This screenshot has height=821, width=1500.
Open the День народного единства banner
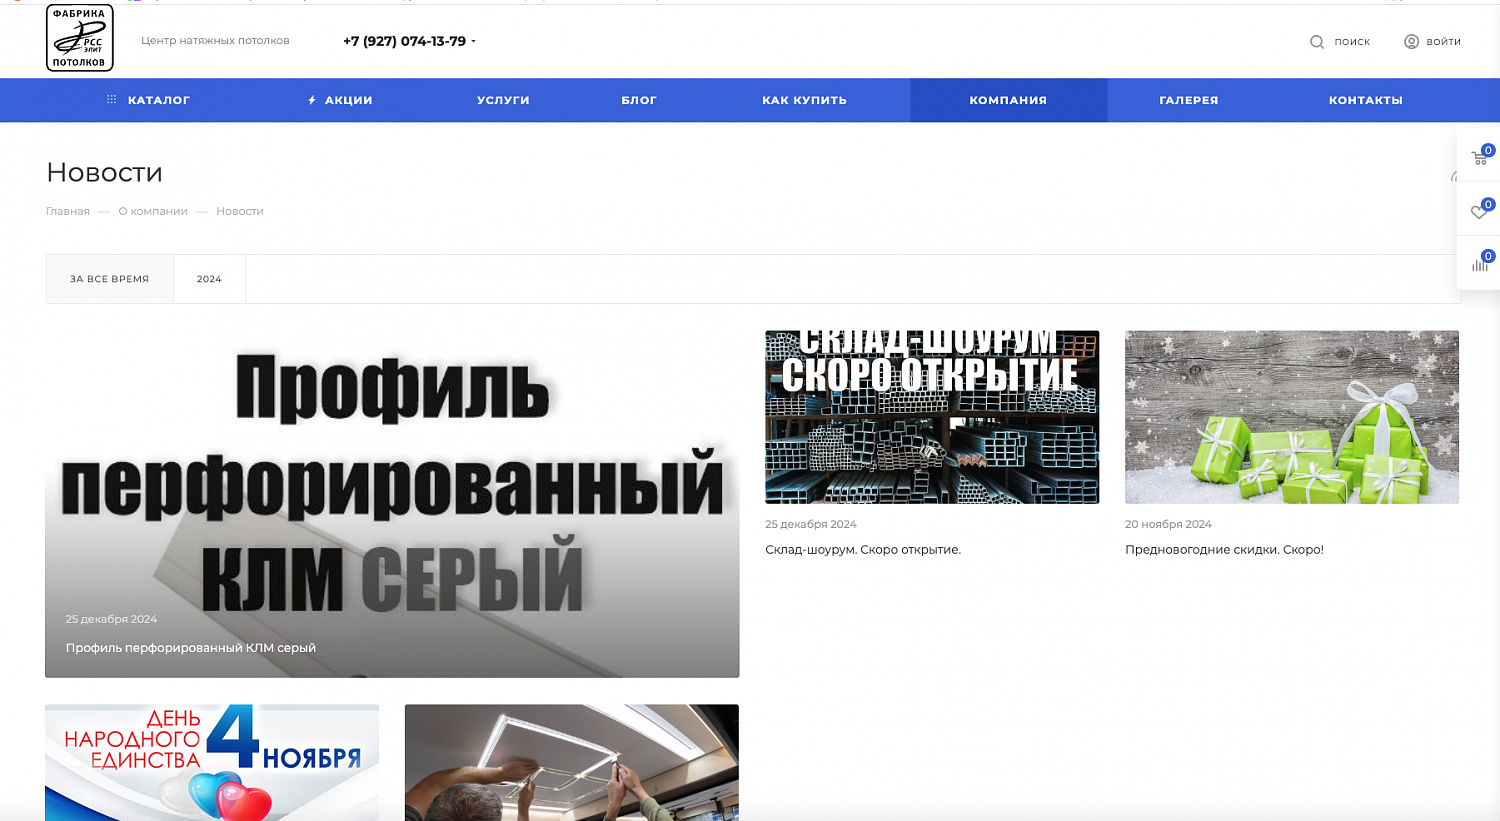212,762
